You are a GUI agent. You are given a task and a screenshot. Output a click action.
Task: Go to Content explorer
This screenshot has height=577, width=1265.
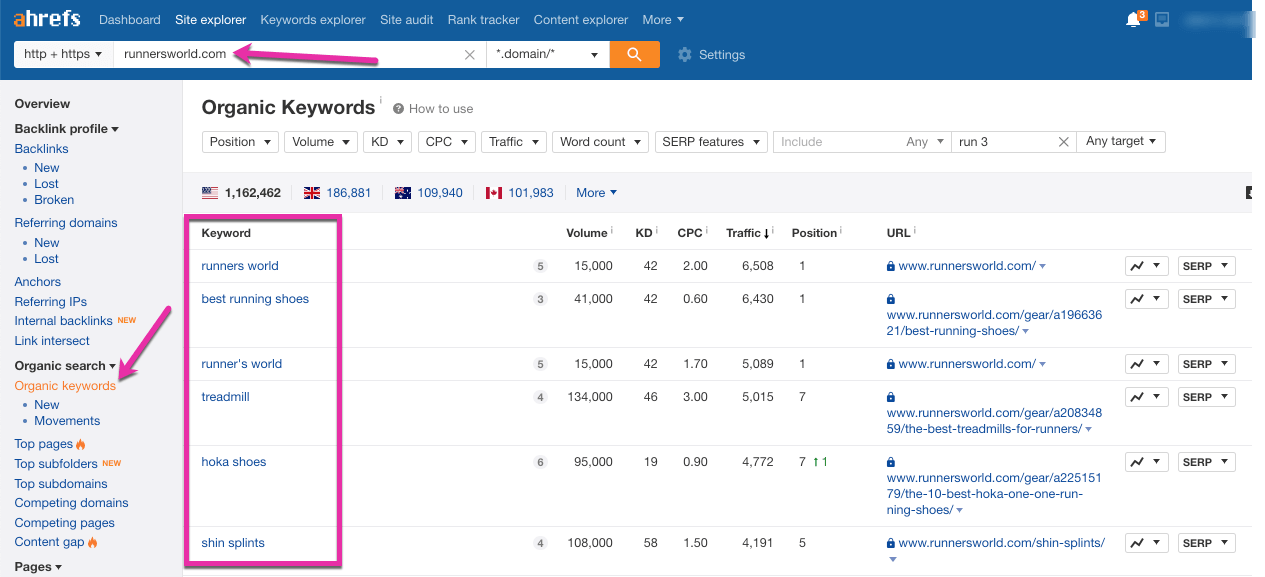(x=581, y=20)
